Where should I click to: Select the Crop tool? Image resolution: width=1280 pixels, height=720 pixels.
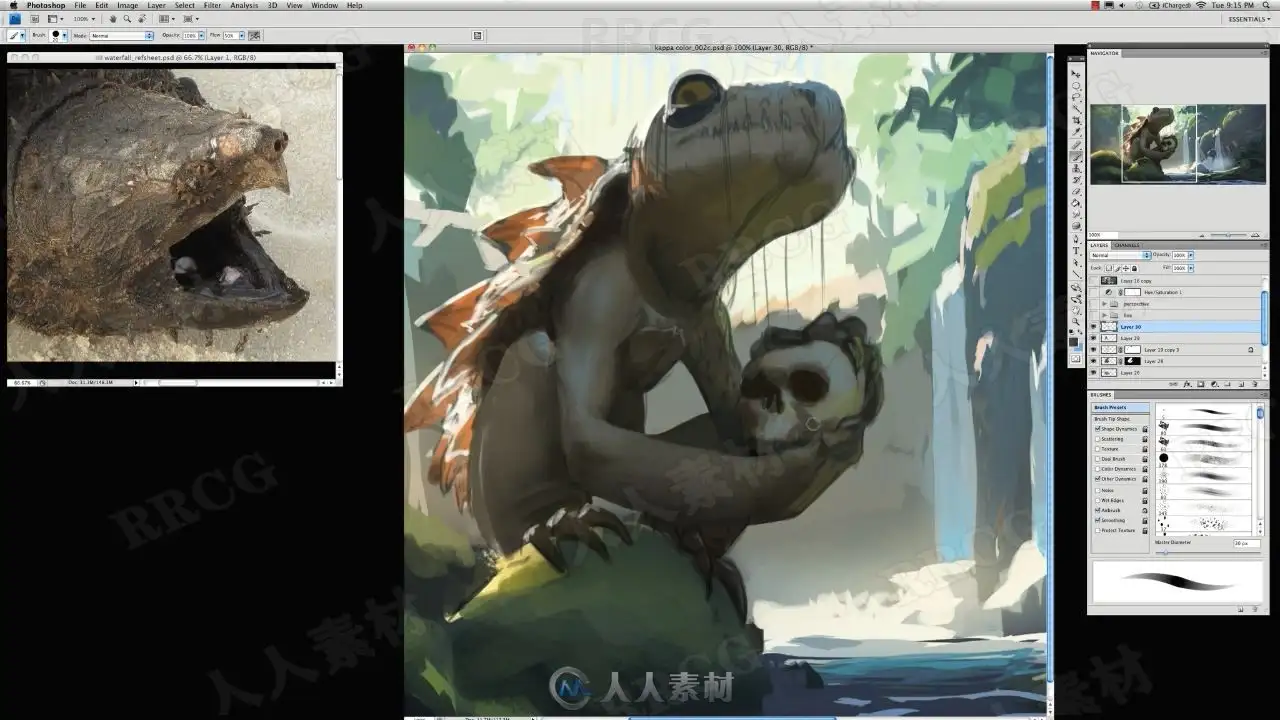[1076, 120]
